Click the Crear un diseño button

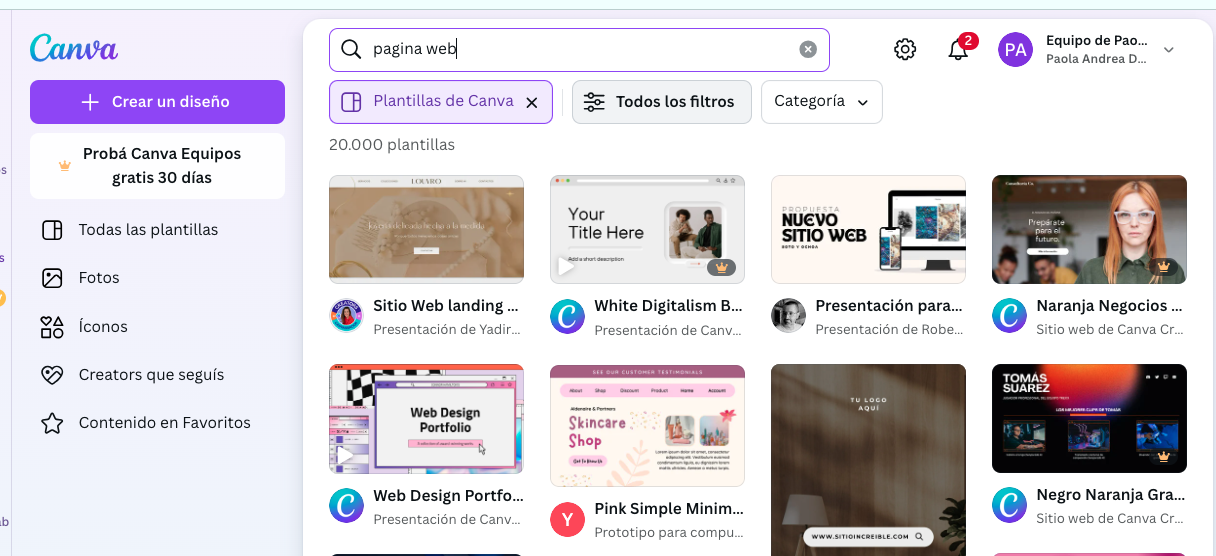click(157, 102)
